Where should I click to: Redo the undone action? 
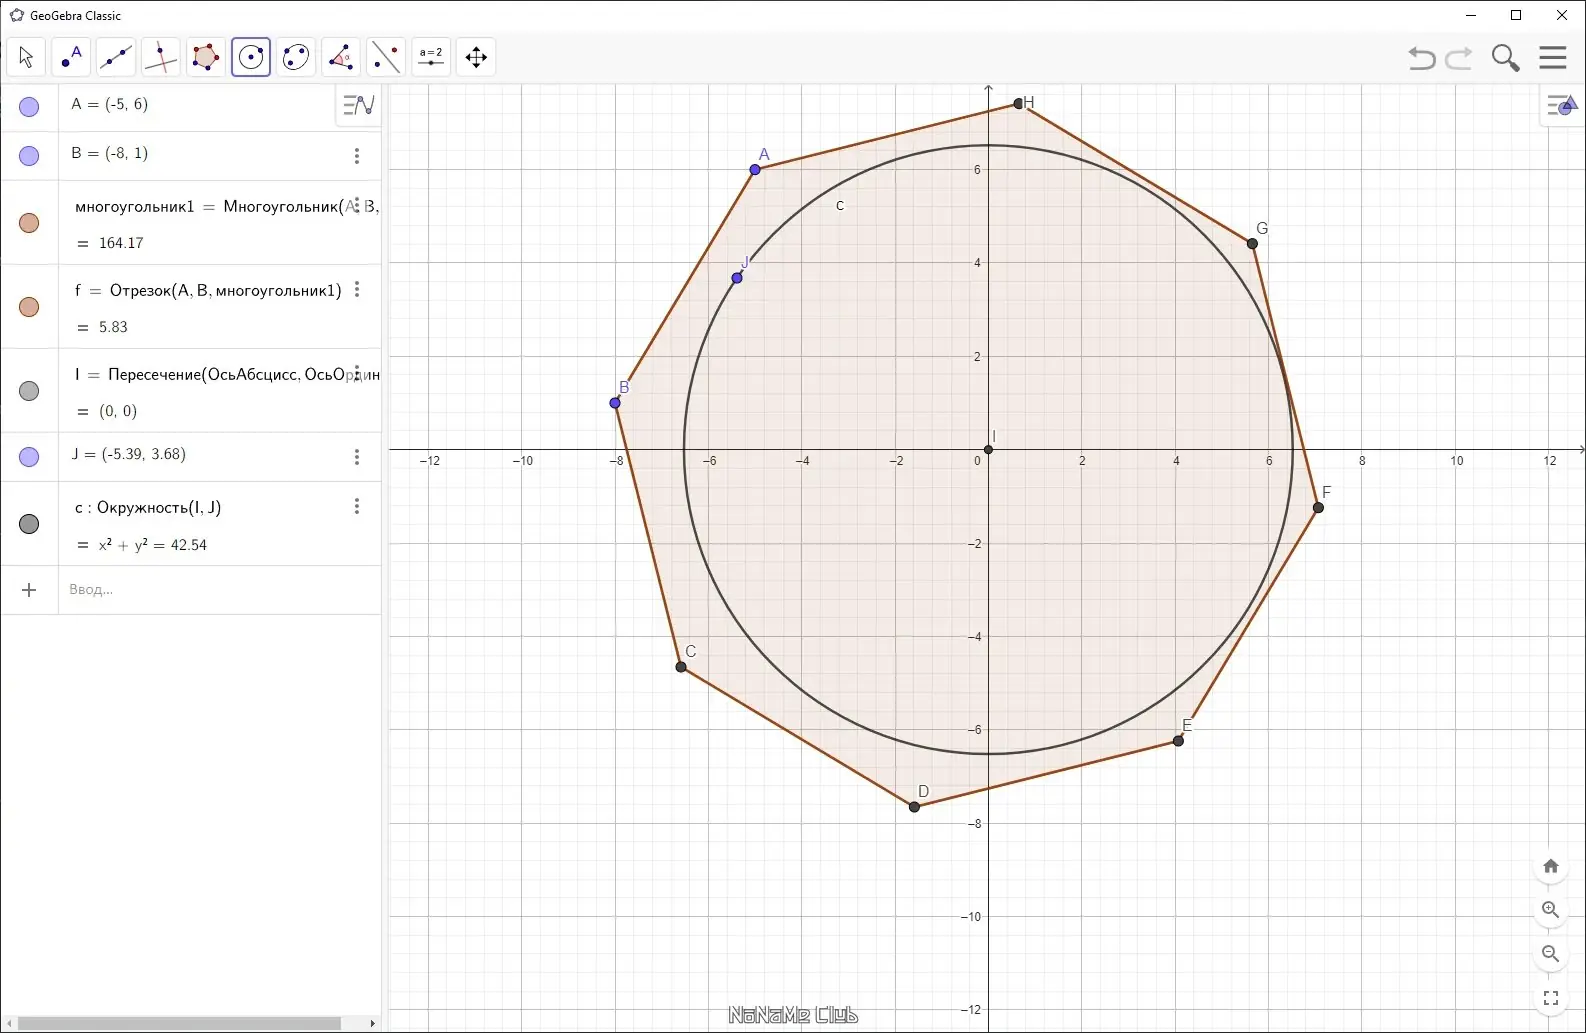(x=1459, y=58)
